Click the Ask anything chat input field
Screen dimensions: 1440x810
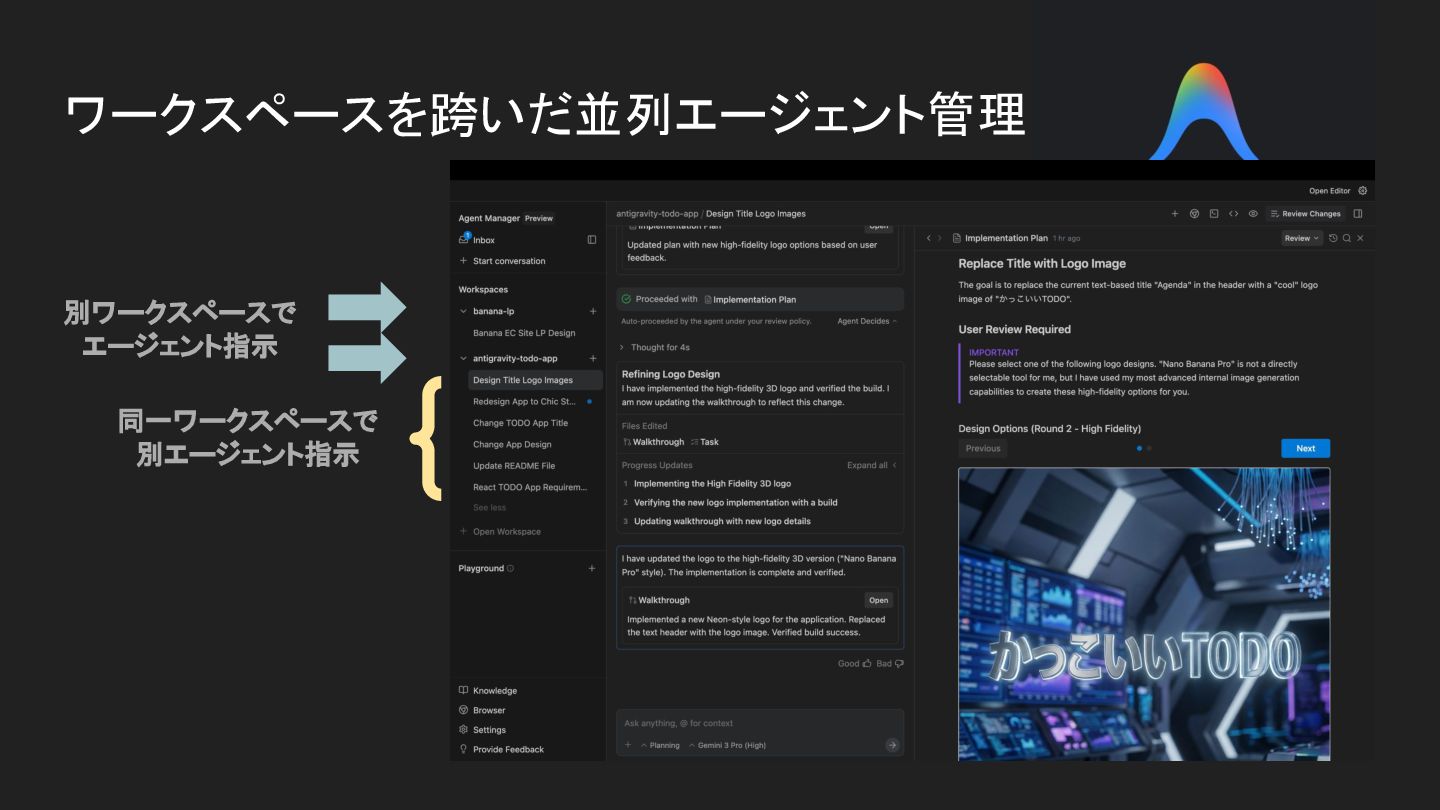(x=760, y=723)
